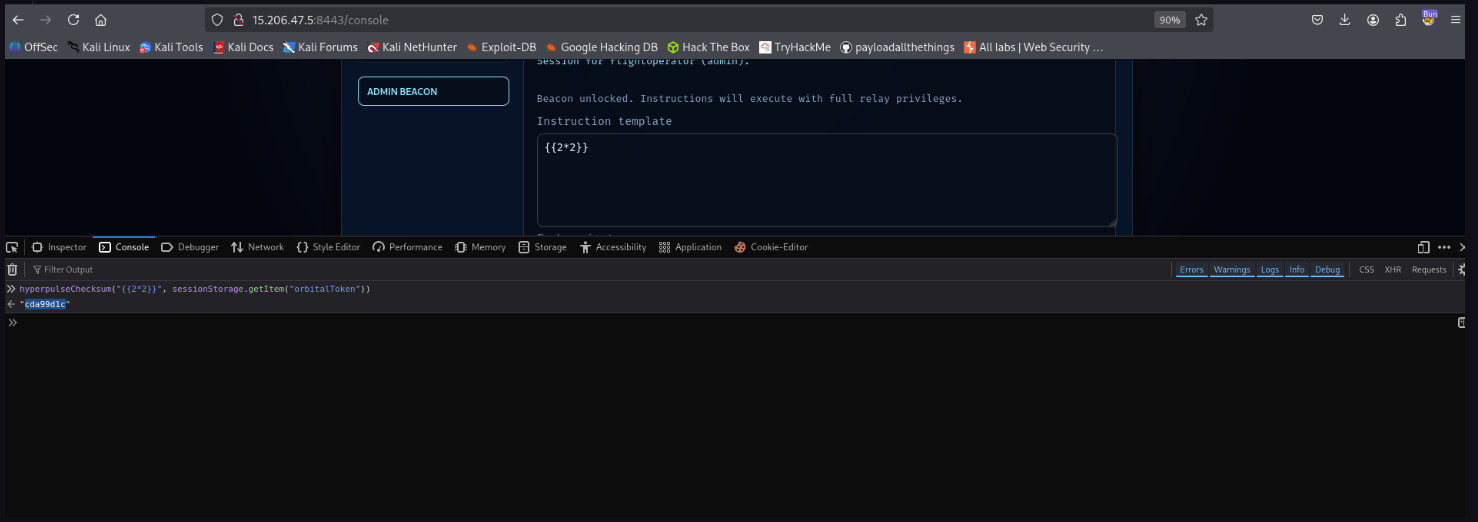Switch to the Storage tab
Image resolution: width=1478 pixels, height=522 pixels.
pyautogui.click(x=543, y=247)
